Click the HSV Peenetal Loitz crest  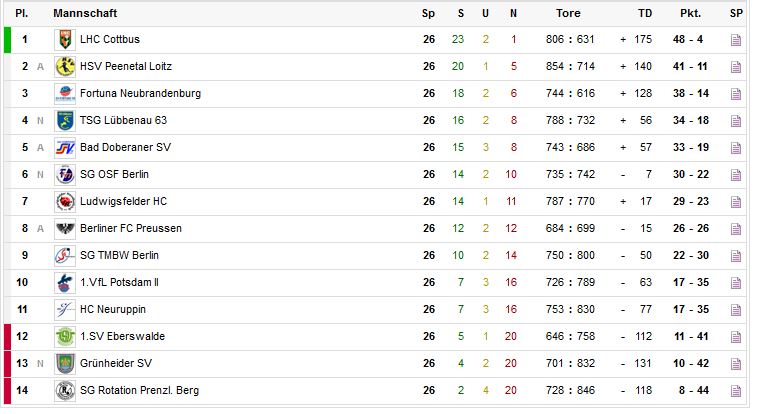[x=65, y=67]
